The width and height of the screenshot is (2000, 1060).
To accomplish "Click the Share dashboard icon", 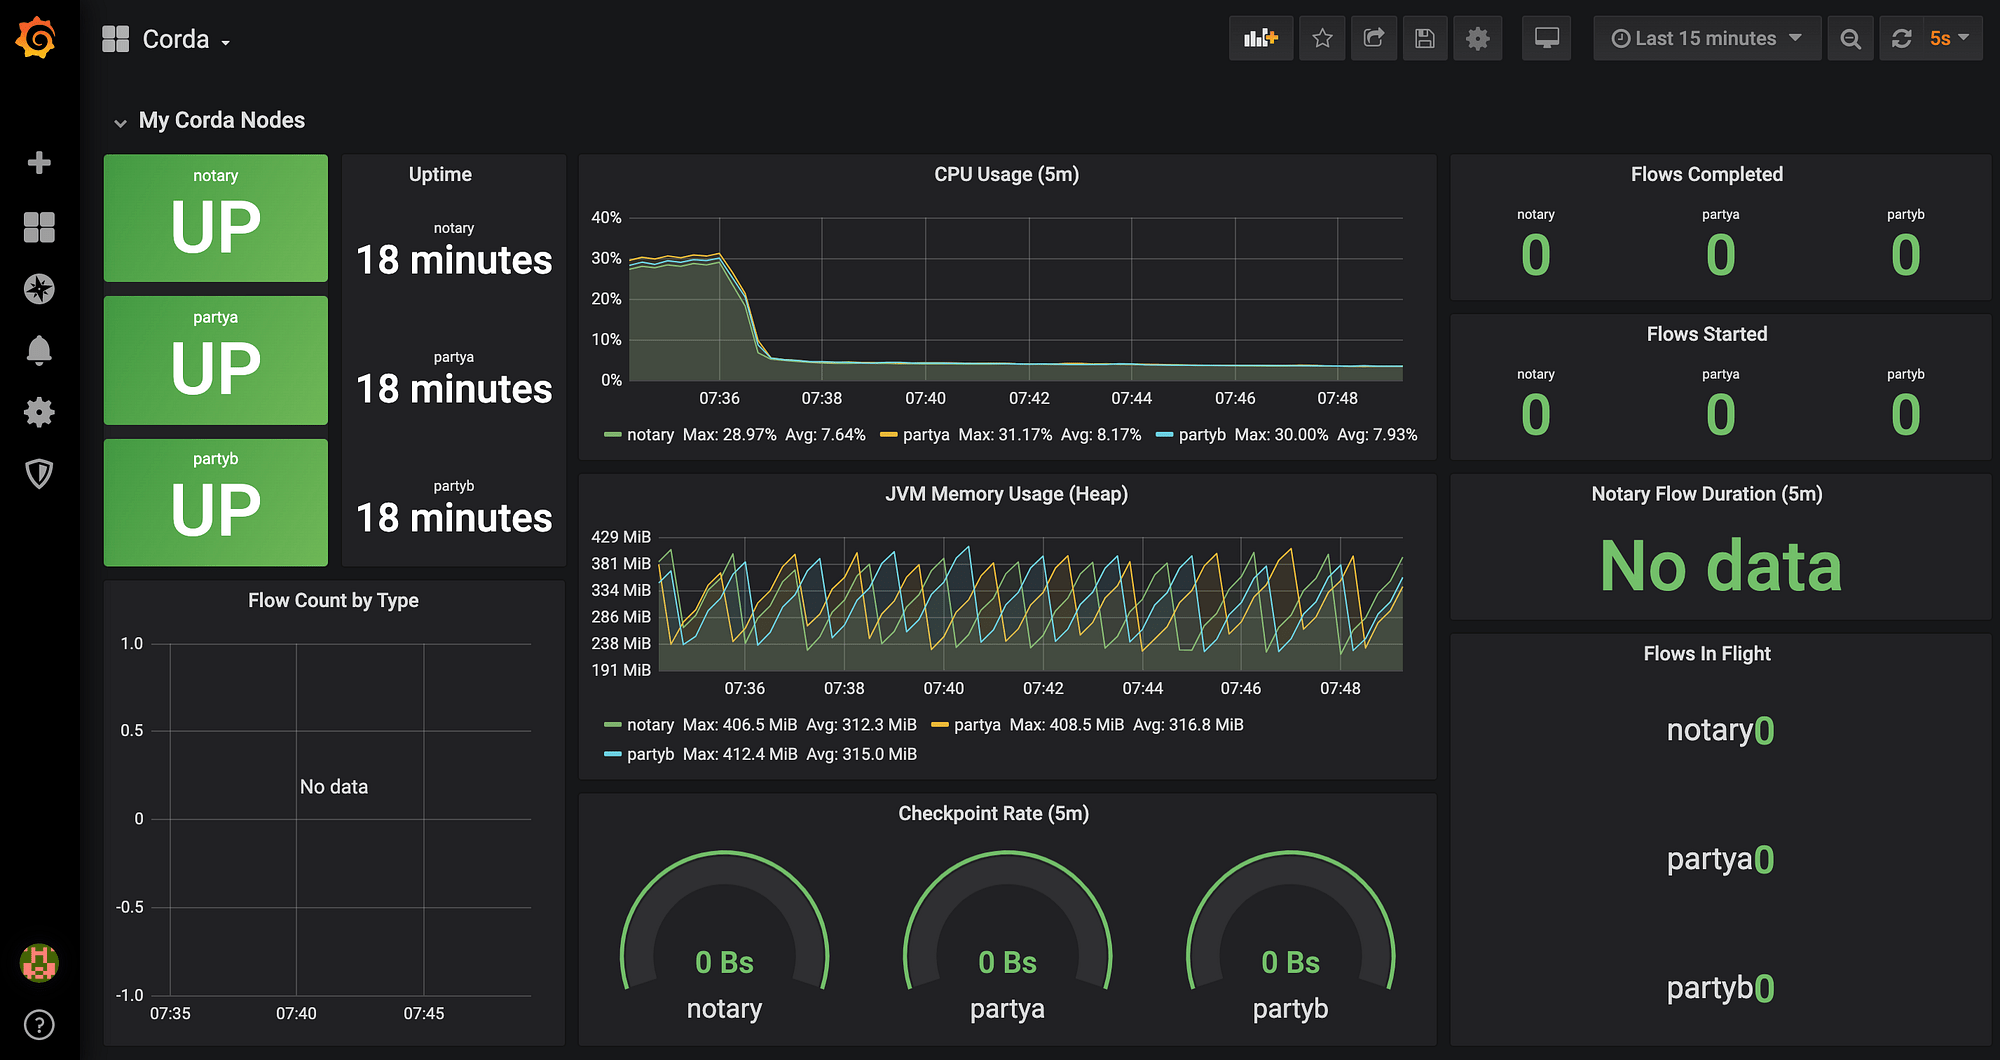I will tap(1374, 39).
